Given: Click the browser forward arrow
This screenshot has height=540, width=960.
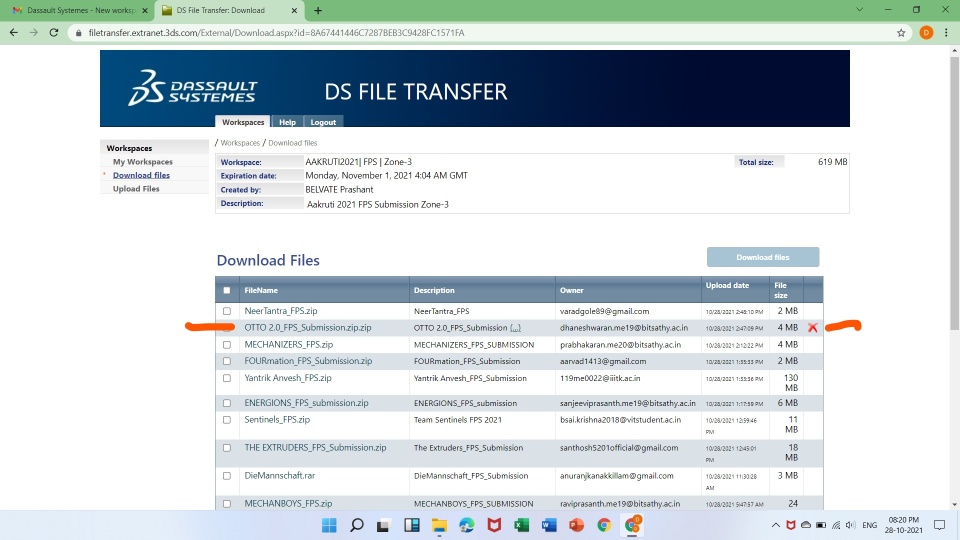Looking at the screenshot, I should tap(34, 32).
